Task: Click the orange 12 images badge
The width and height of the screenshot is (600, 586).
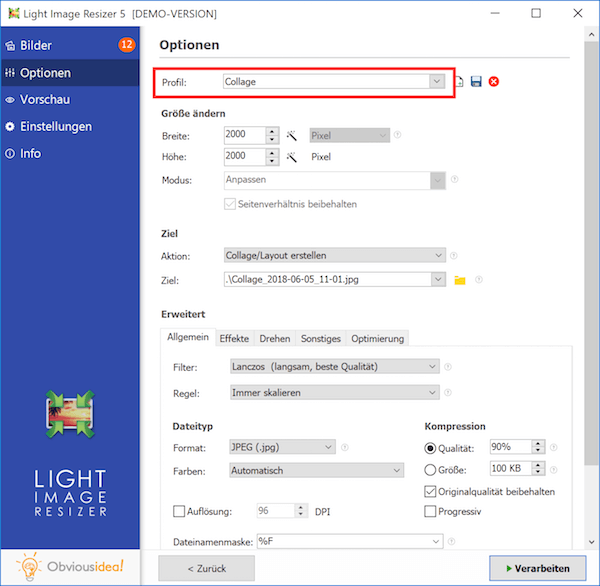Action: click(127, 45)
